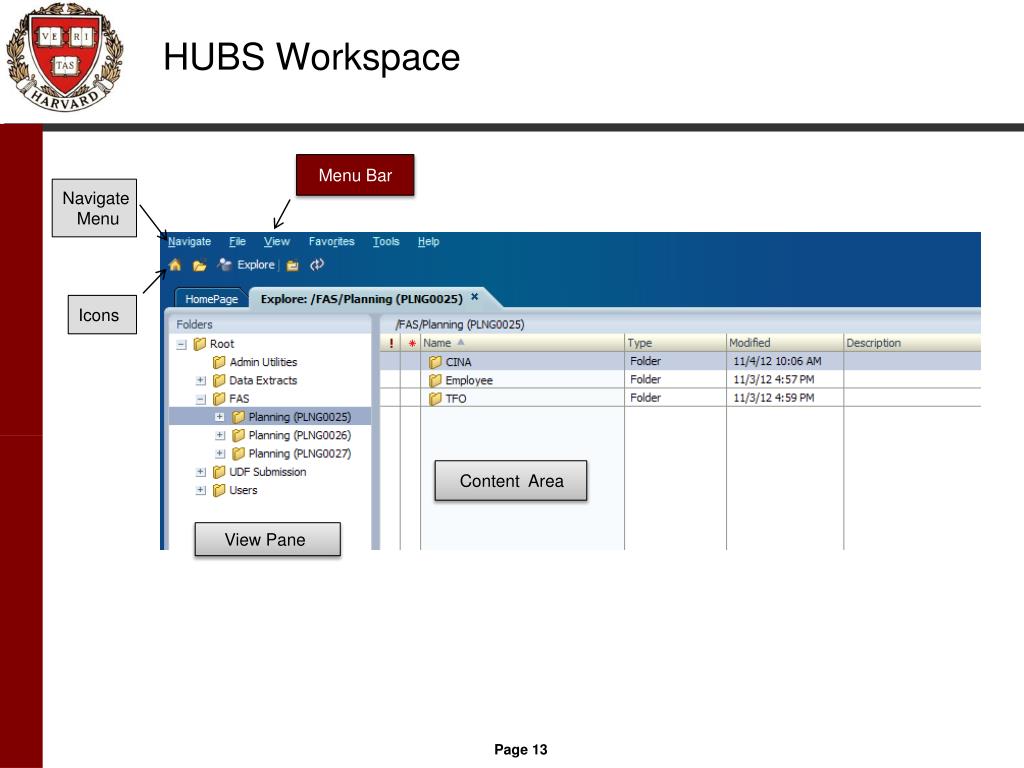Click the exclamation priority column header
The image size is (1024, 768).
coord(391,343)
